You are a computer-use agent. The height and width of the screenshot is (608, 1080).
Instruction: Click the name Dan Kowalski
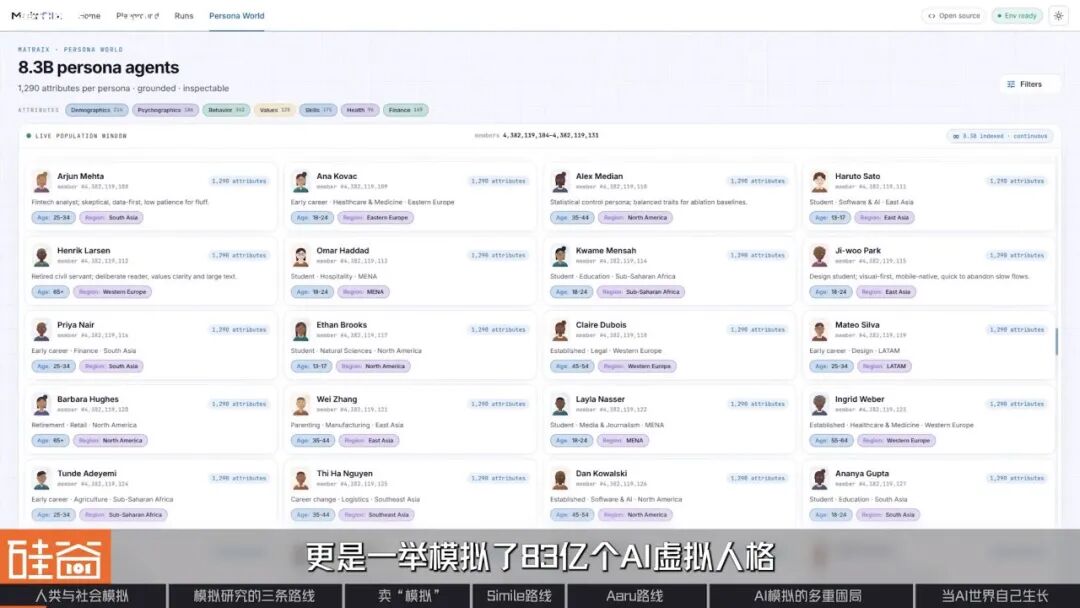[x=601, y=474]
